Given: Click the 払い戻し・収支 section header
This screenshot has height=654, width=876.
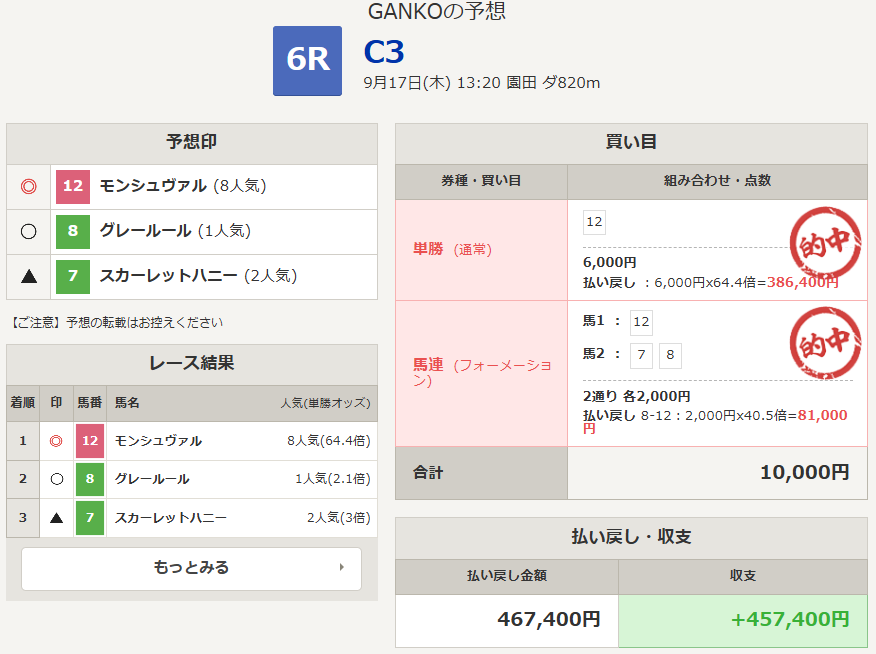Looking at the screenshot, I should tap(631, 538).
